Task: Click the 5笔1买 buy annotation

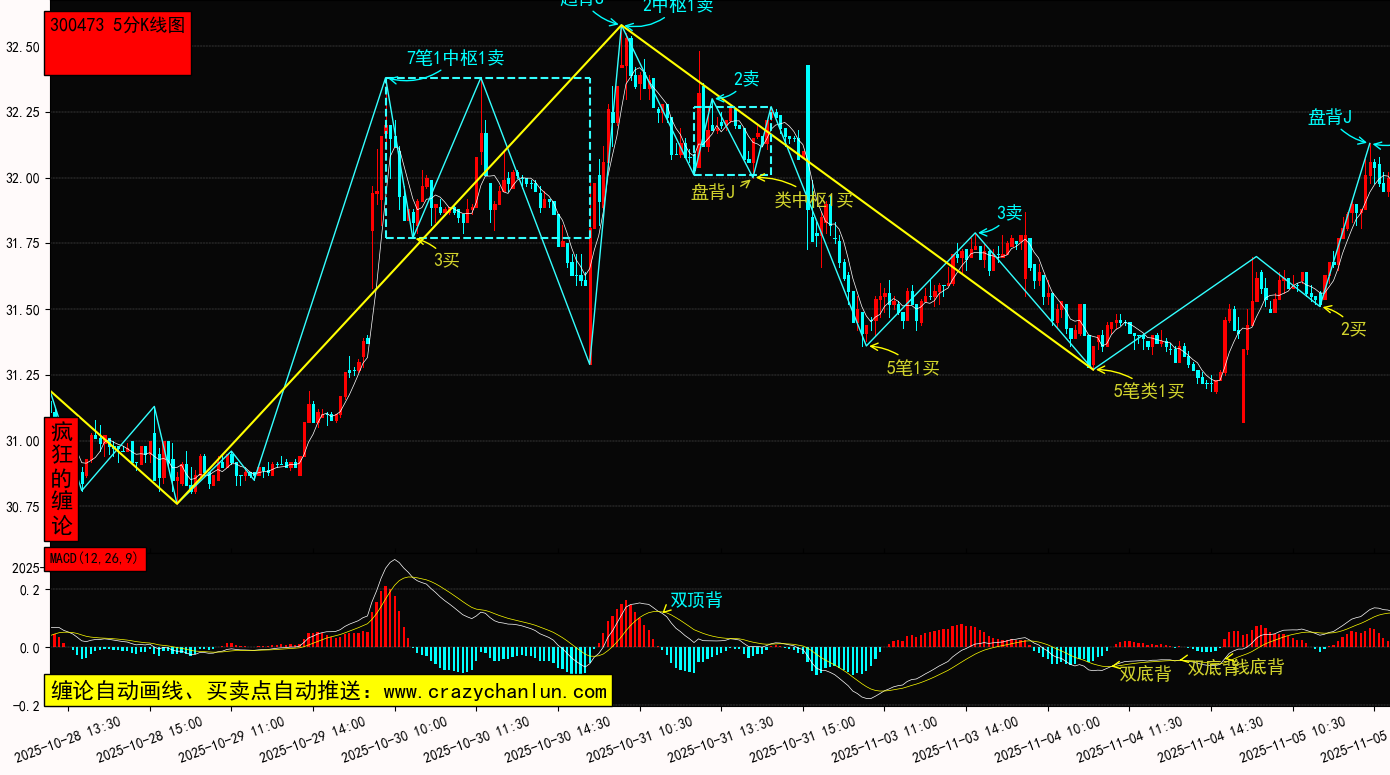Action: (913, 368)
